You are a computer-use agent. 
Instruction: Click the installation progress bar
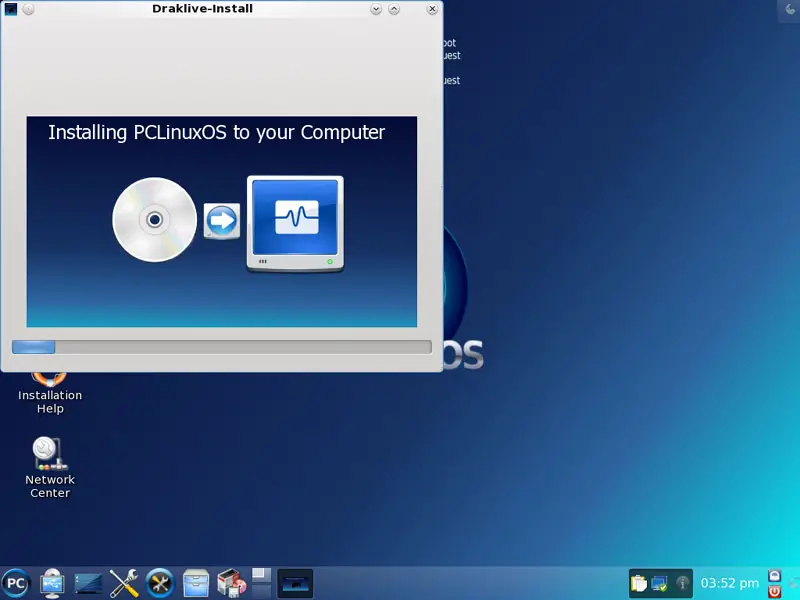pyautogui.click(x=222, y=347)
